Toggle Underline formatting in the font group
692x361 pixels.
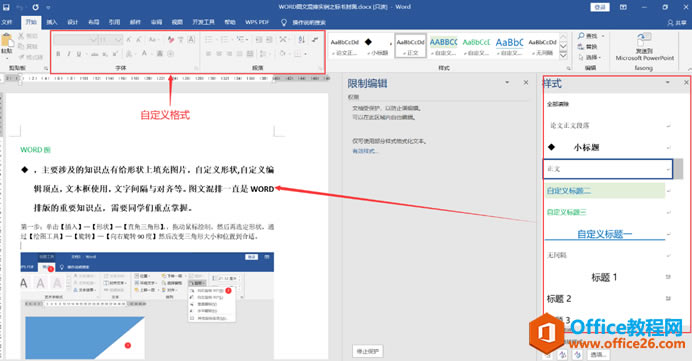[x=79, y=54]
